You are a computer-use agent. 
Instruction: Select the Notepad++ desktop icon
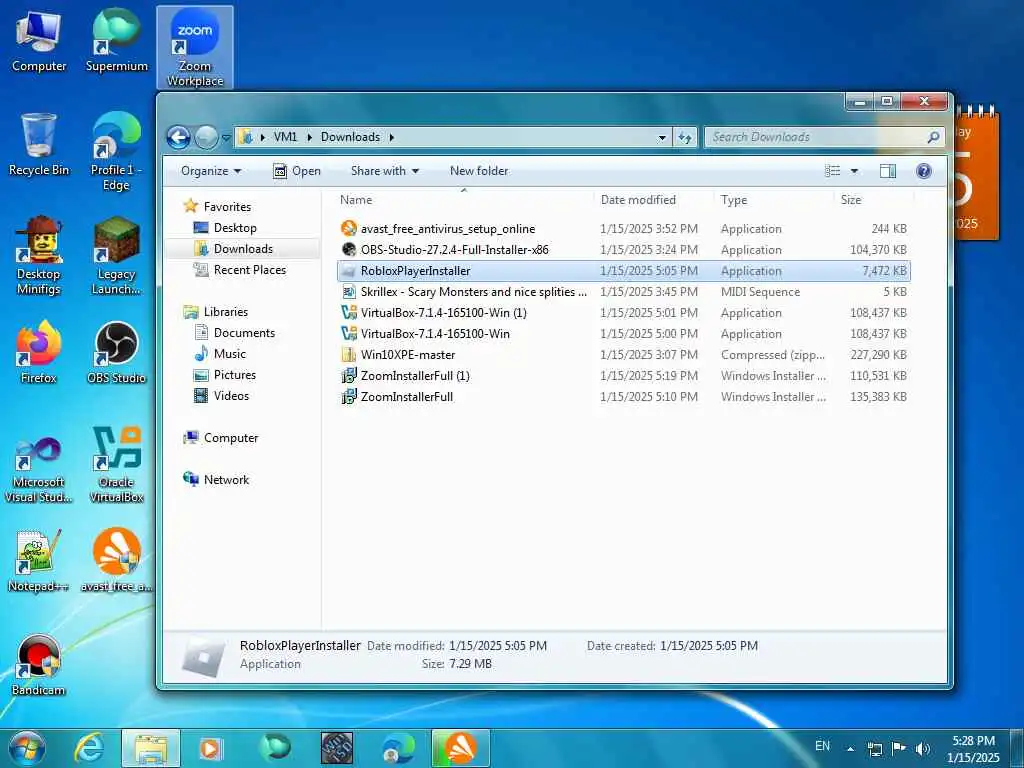click(x=39, y=562)
